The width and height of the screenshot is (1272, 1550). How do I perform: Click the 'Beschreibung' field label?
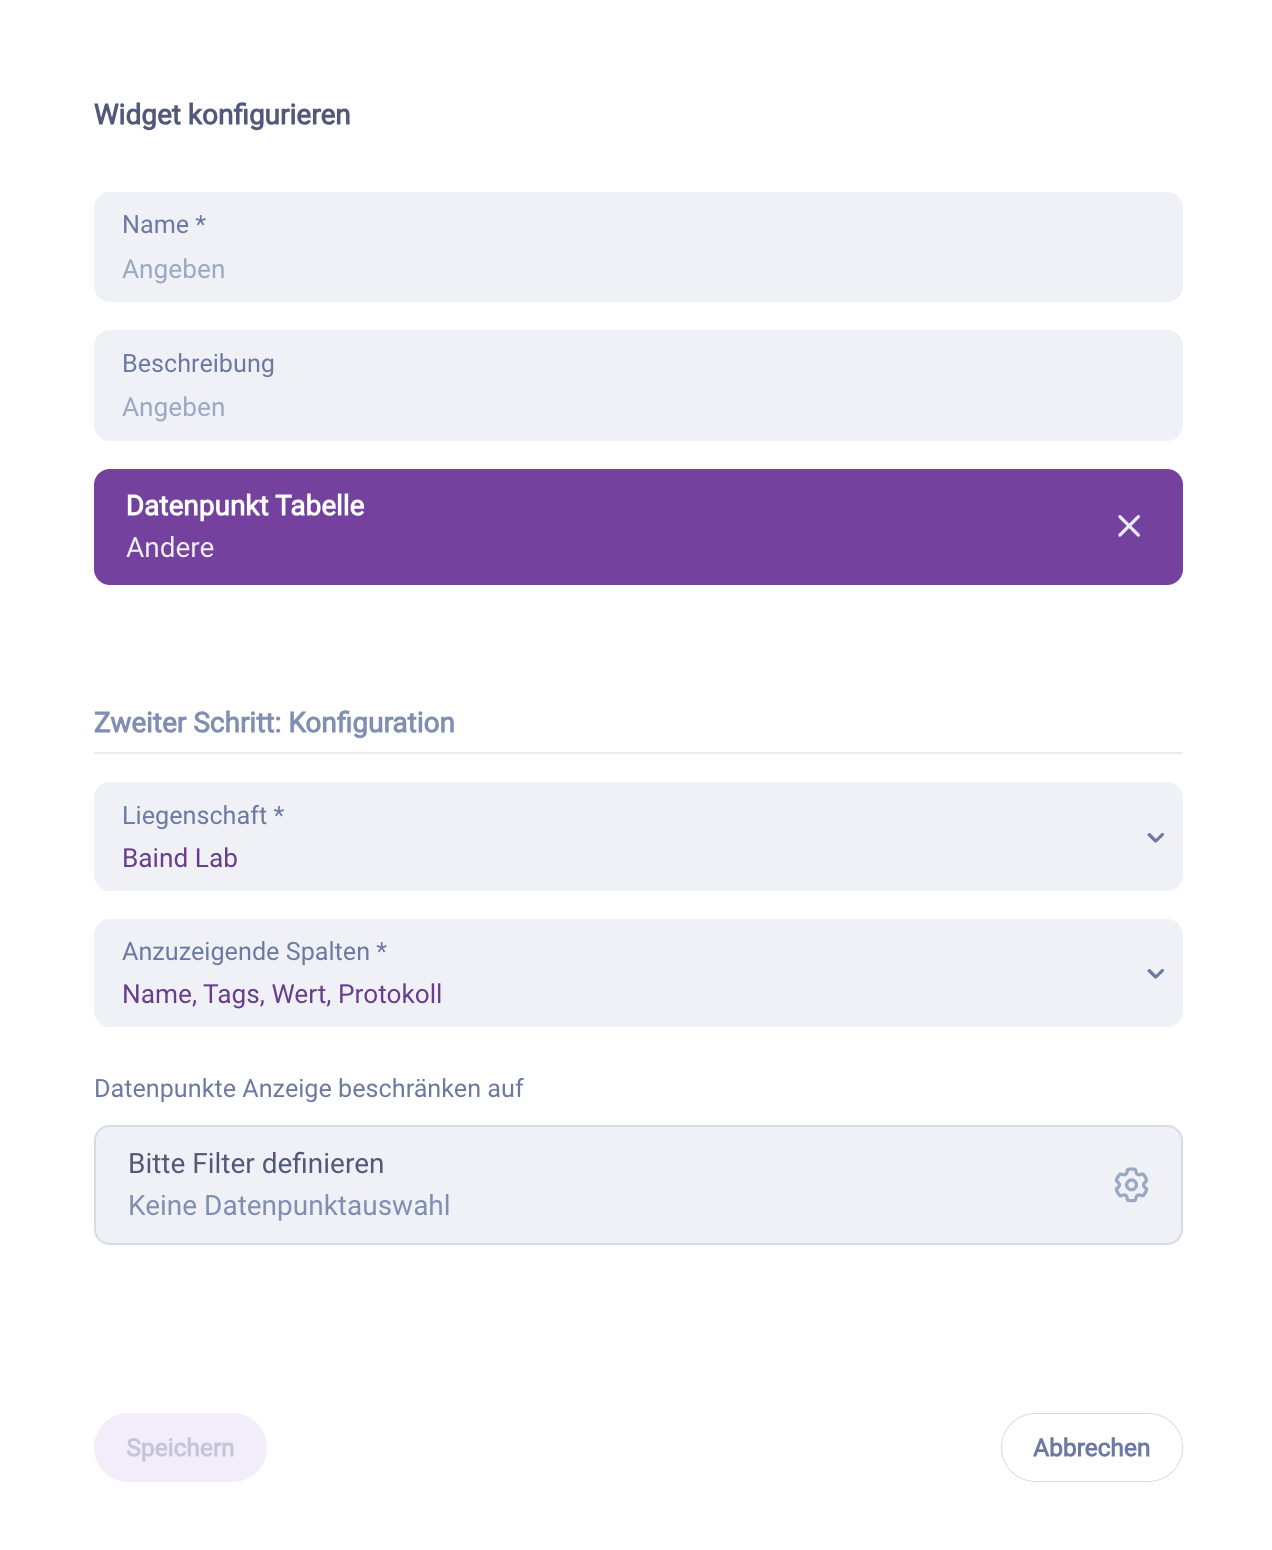pyautogui.click(x=198, y=364)
